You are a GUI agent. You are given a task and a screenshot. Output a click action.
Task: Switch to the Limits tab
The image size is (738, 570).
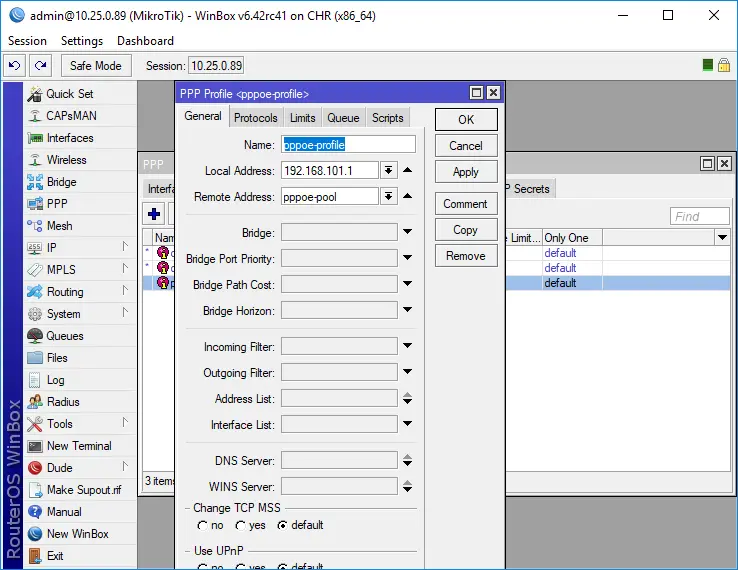(x=302, y=118)
